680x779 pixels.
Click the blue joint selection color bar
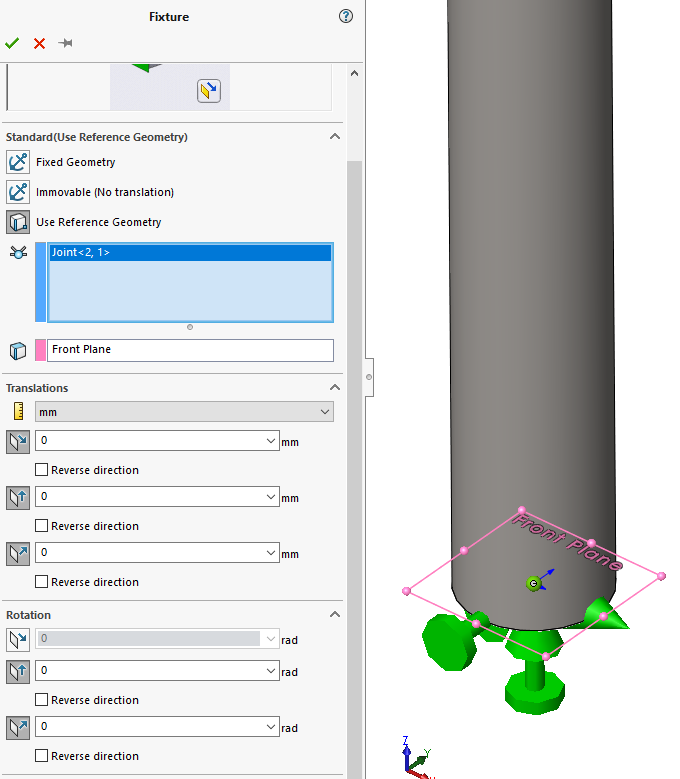pyautogui.click(x=41, y=282)
